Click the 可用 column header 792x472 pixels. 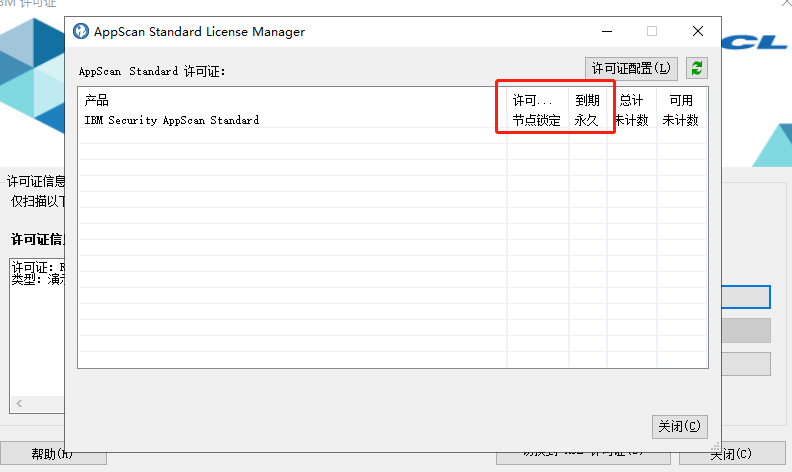click(x=681, y=100)
